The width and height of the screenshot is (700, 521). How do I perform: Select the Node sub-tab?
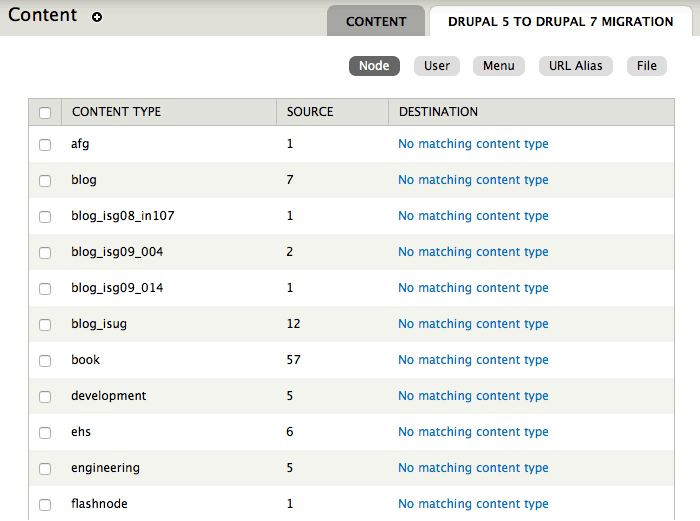coord(374,66)
